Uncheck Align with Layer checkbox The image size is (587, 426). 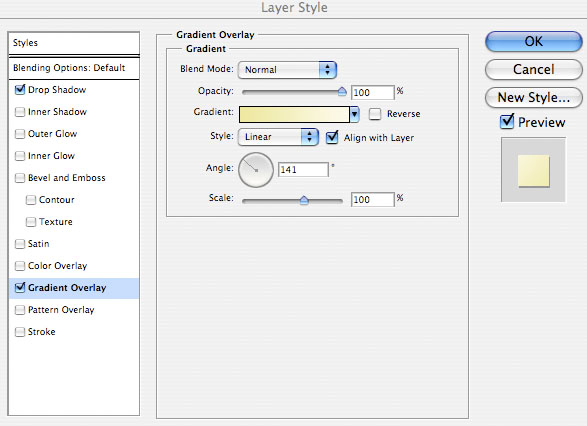click(x=332, y=137)
